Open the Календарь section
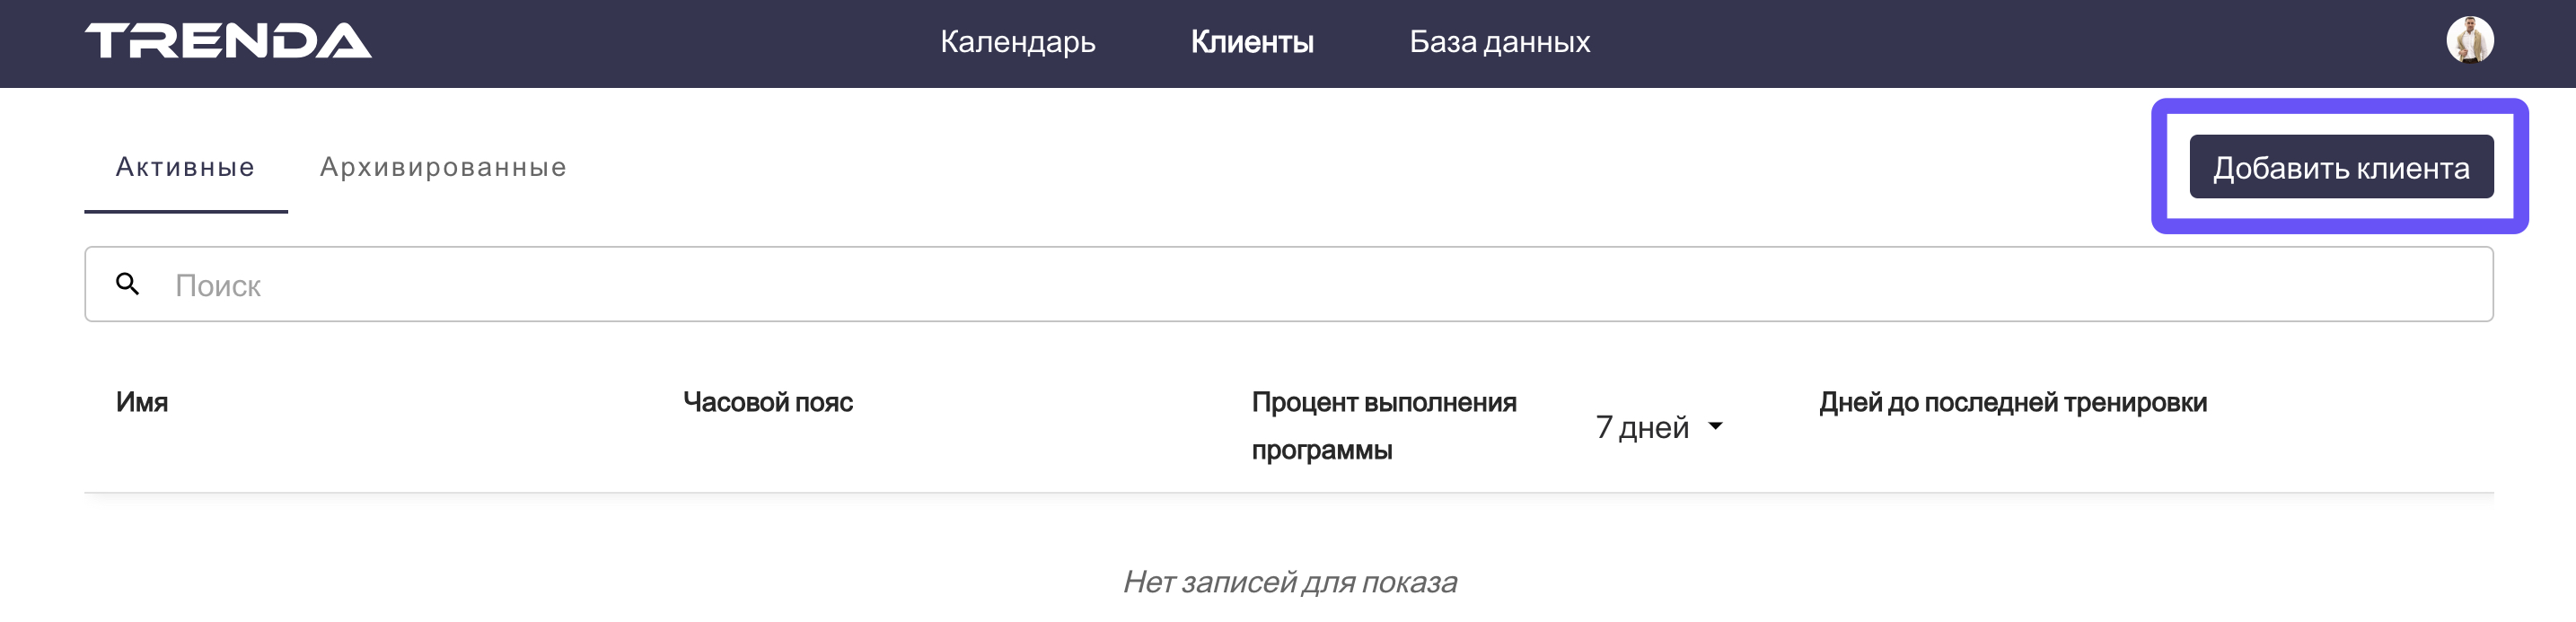 pyautogui.click(x=1017, y=42)
